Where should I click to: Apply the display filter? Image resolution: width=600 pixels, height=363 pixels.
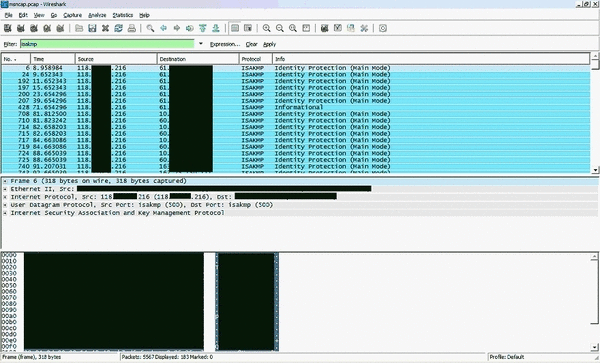click(x=269, y=44)
